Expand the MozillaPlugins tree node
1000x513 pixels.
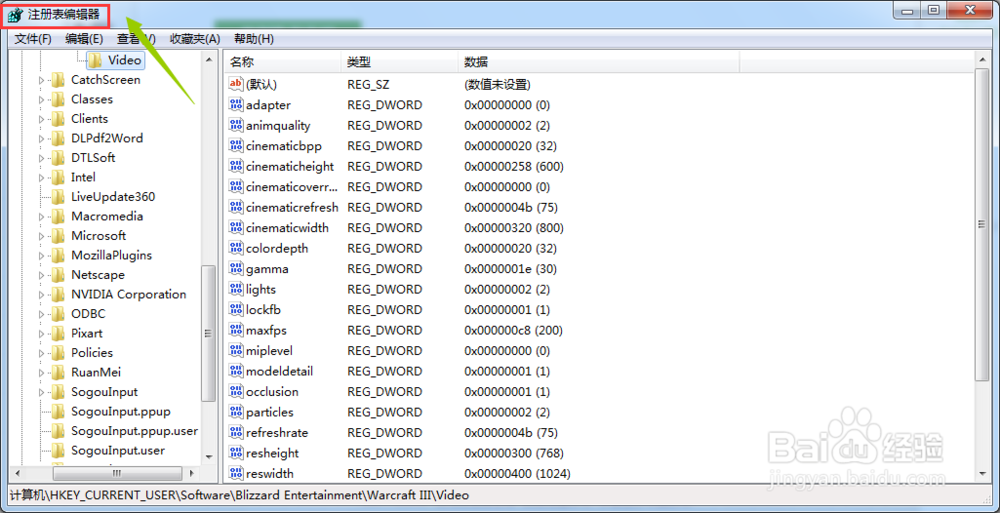[41, 256]
